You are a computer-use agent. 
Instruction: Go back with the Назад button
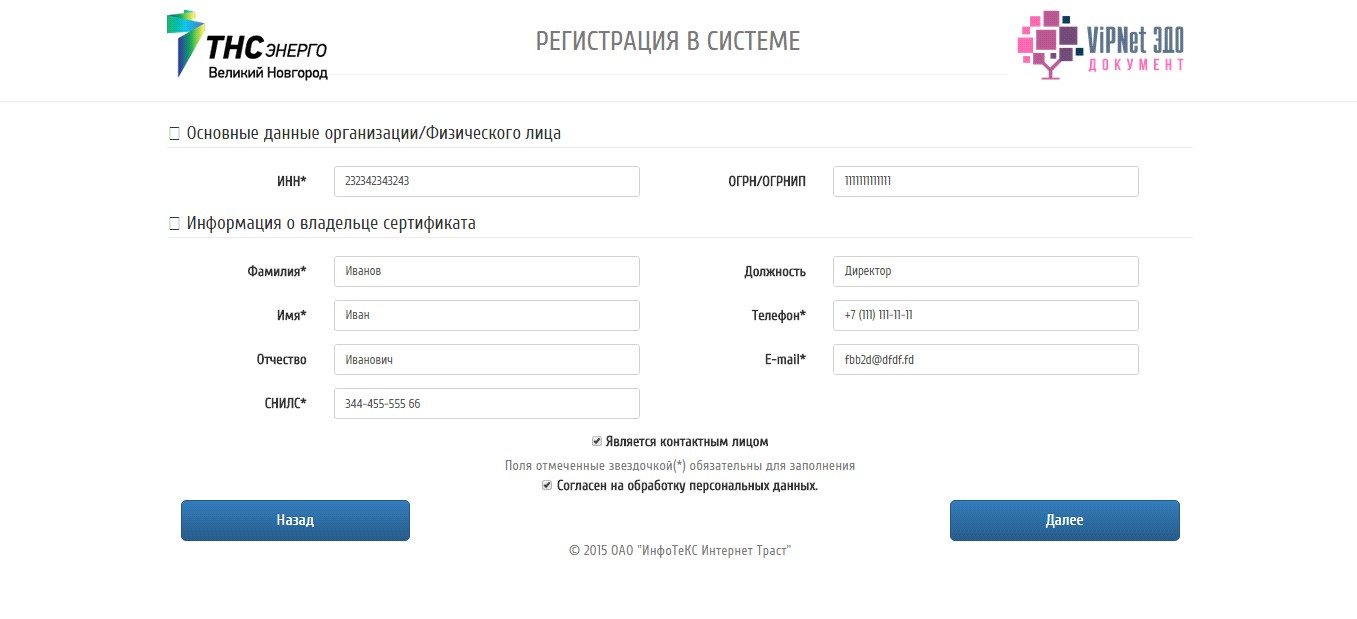(295, 520)
